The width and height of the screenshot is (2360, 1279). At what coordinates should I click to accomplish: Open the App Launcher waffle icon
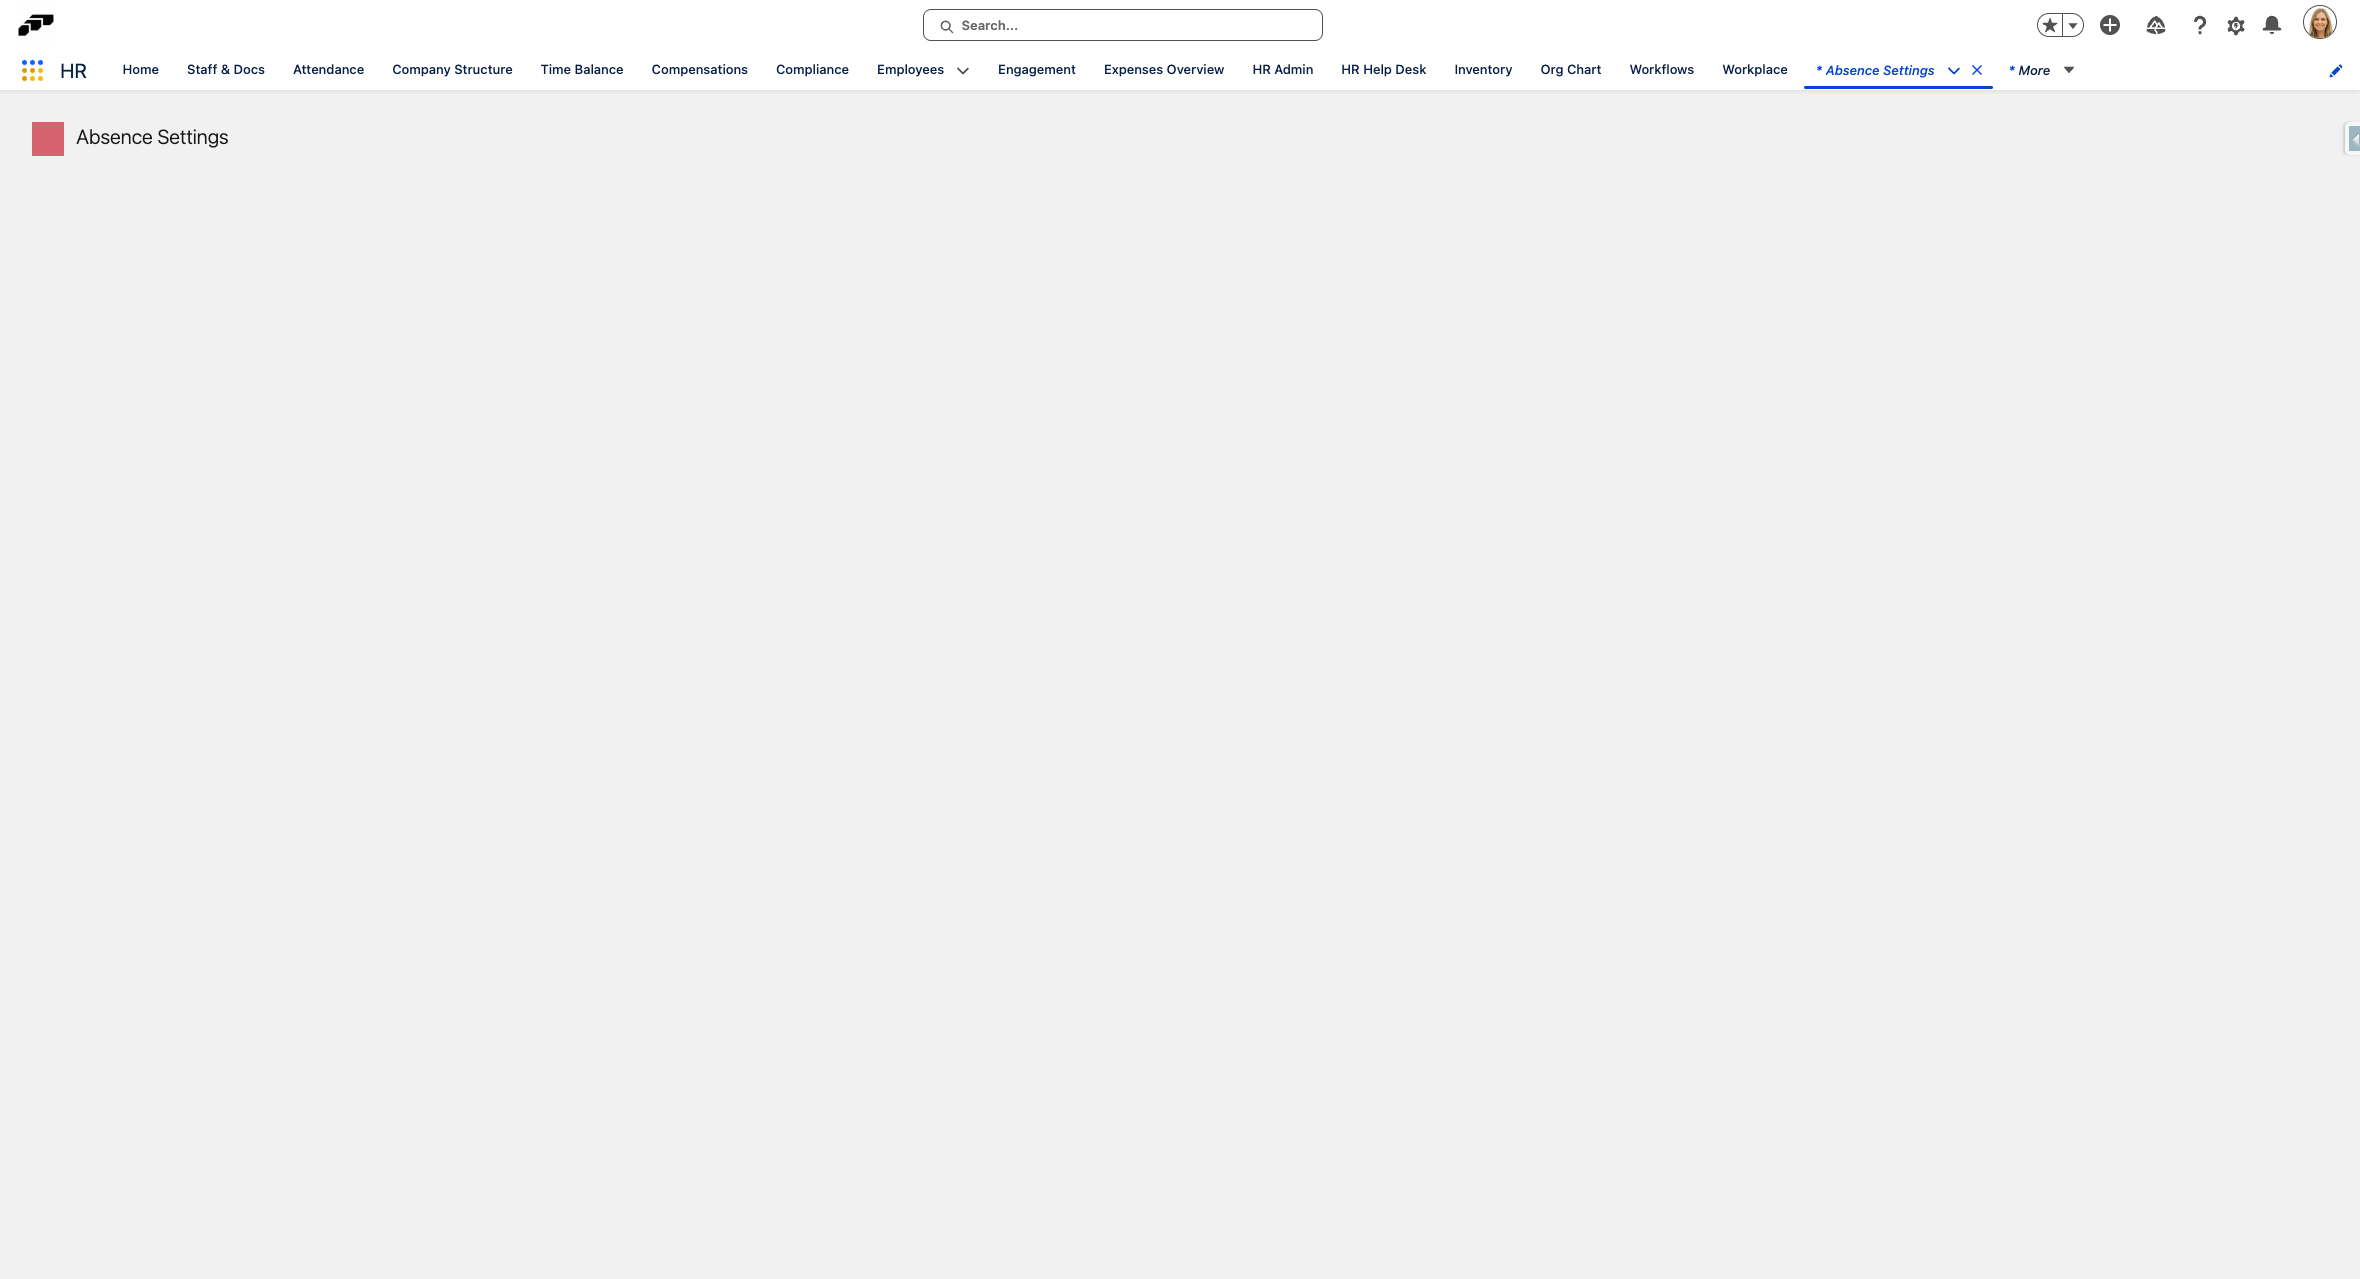[31, 70]
